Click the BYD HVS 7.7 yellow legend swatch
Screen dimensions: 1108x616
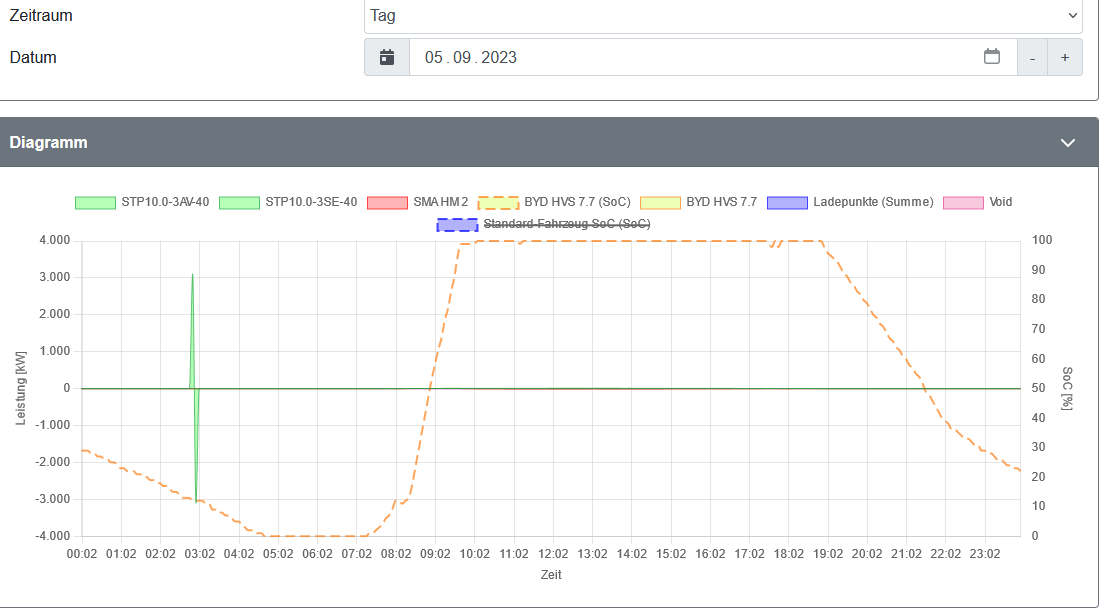coord(659,202)
